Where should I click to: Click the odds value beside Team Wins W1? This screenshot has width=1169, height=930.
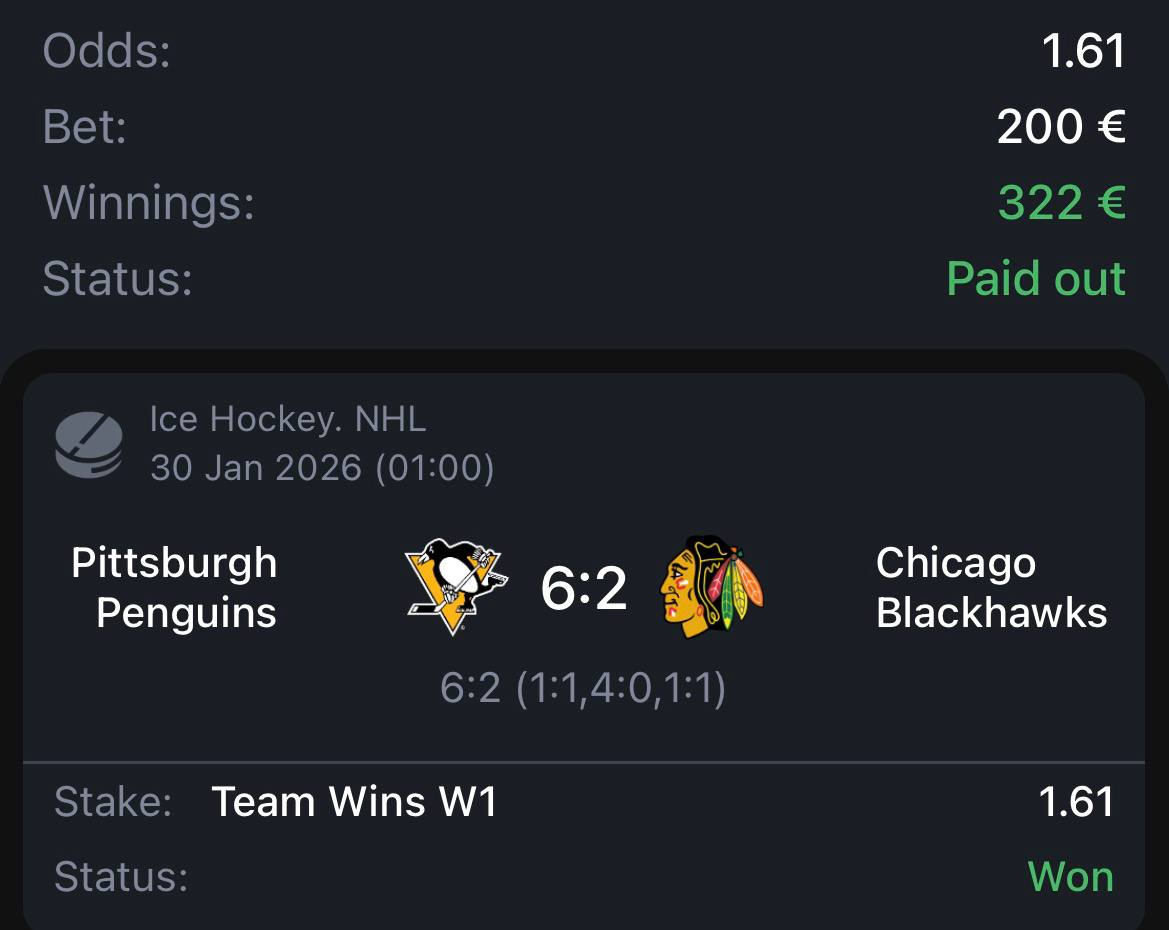(1076, 802)
